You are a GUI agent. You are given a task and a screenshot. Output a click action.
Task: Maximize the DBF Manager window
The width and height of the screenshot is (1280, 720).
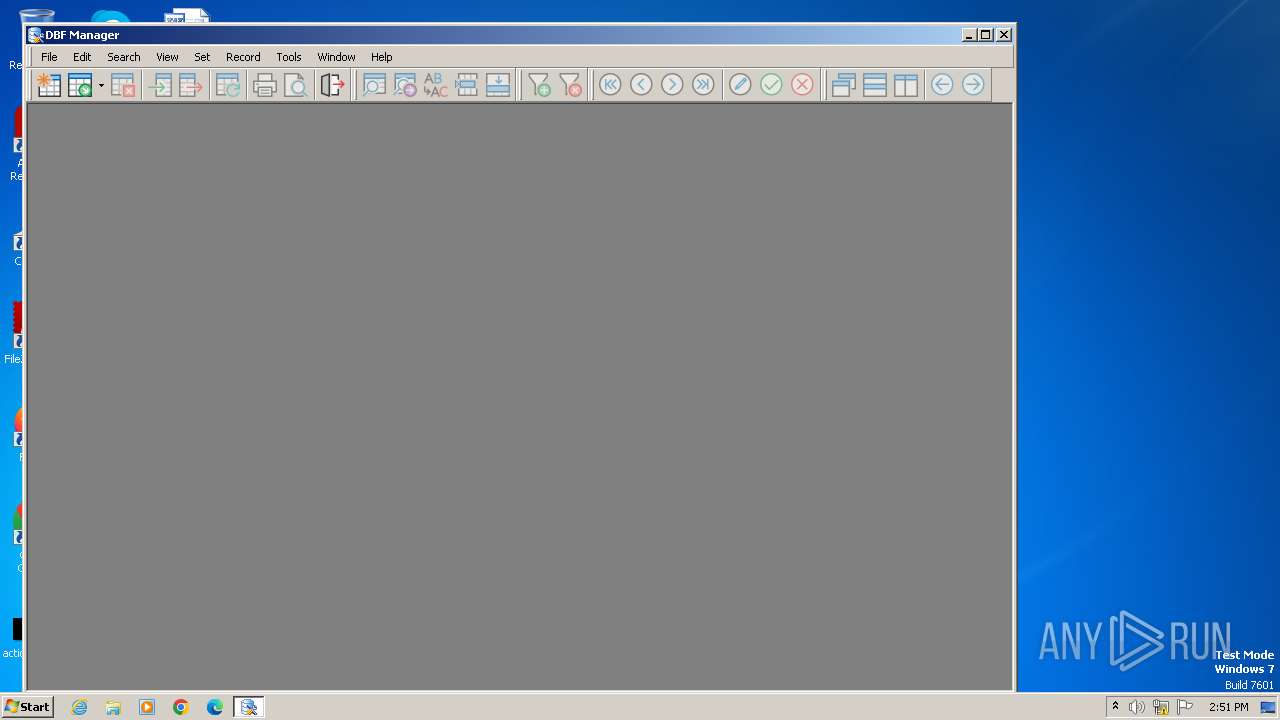(x=986, y=35)
